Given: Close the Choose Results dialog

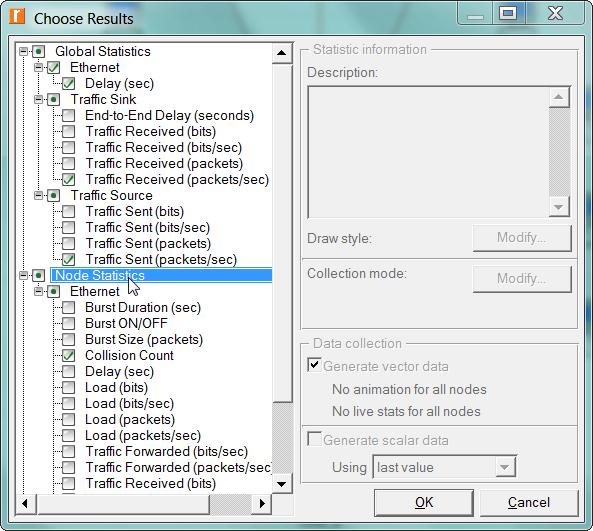Looking at the screenshot, I should 555,14.
